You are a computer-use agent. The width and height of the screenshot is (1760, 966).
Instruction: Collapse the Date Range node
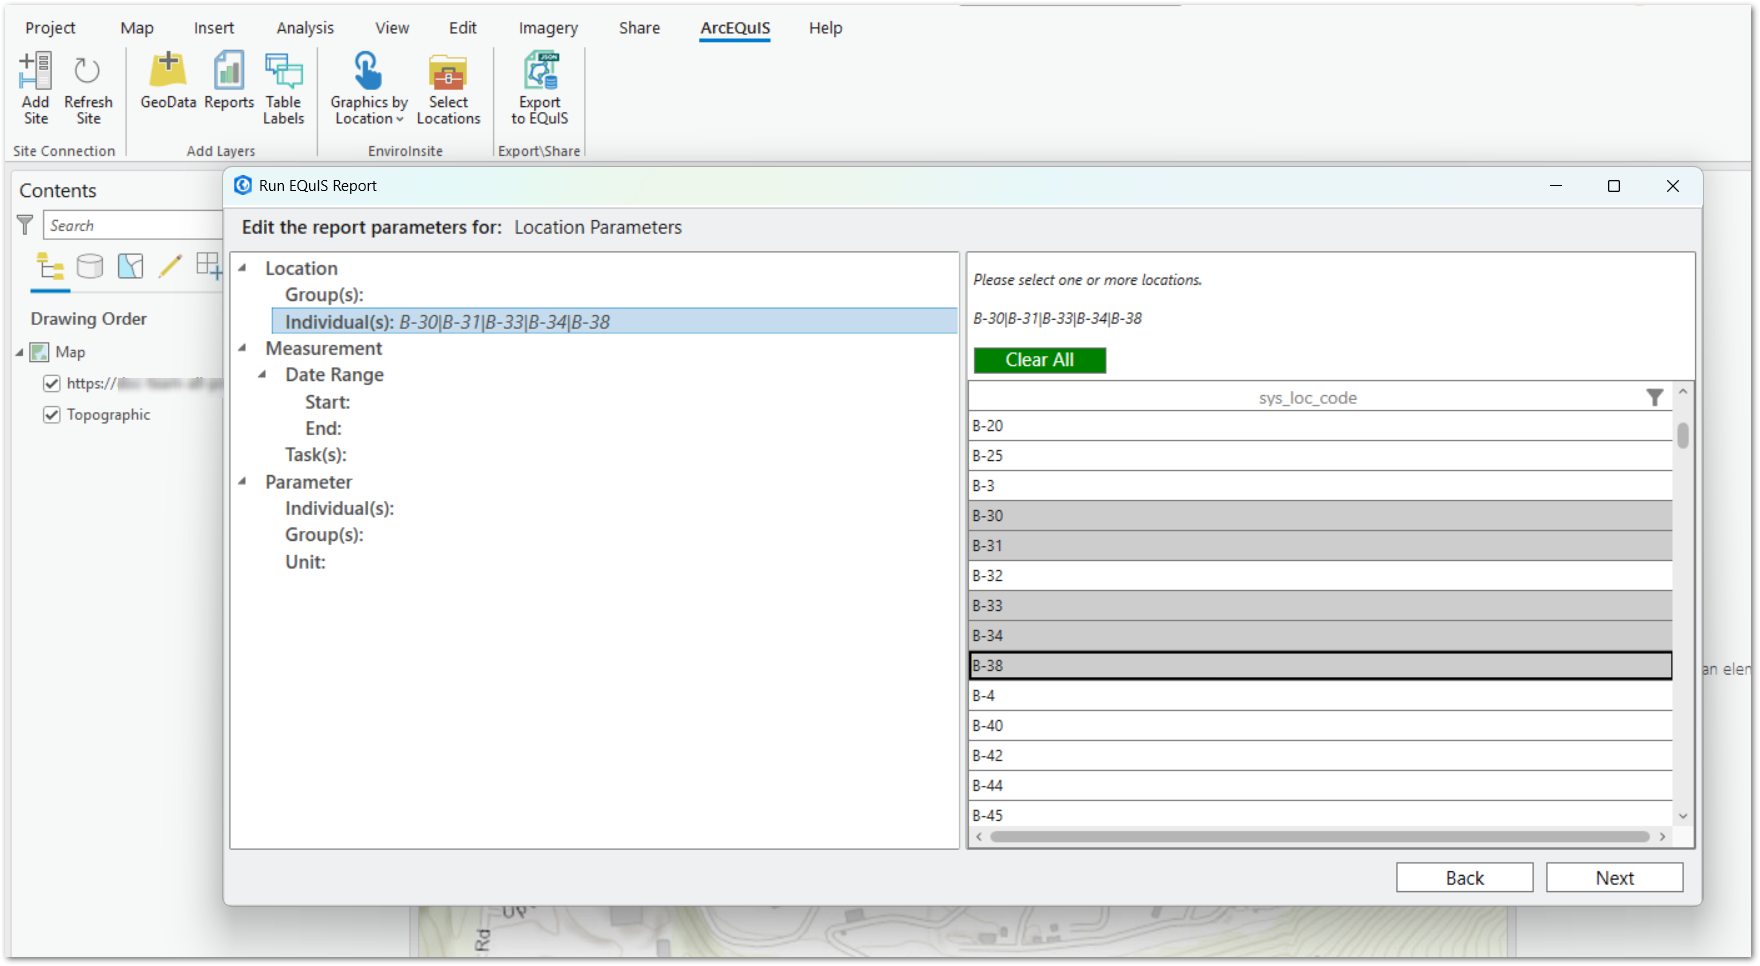[x=262, y=375]
